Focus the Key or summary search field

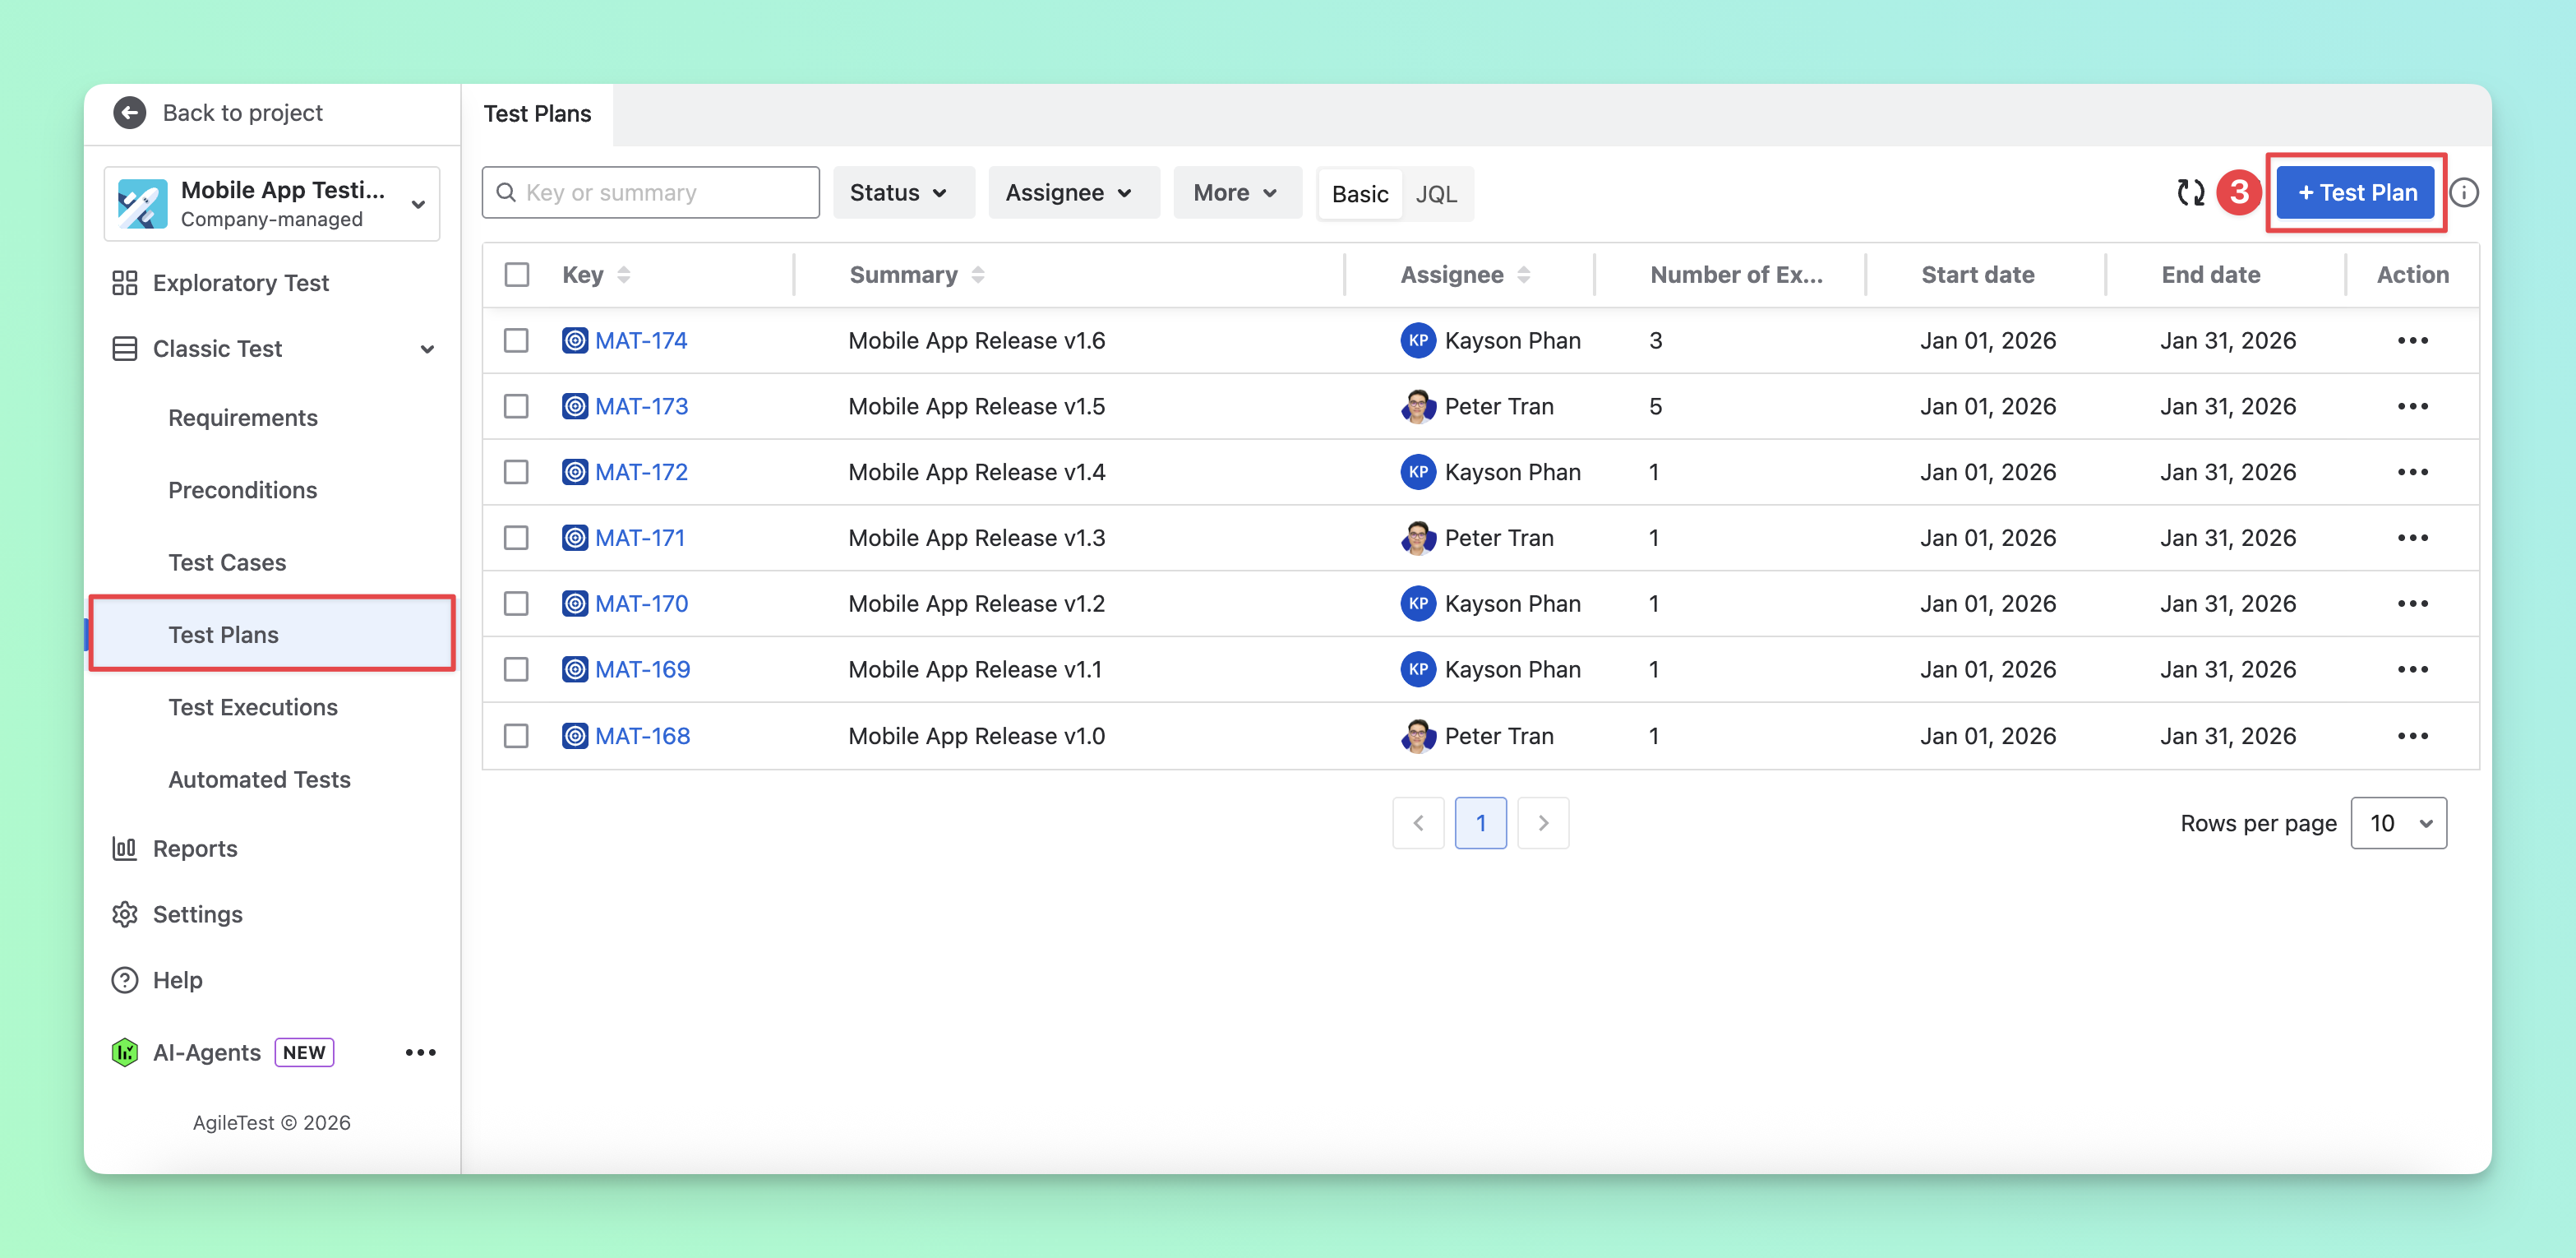pos(651,192)
